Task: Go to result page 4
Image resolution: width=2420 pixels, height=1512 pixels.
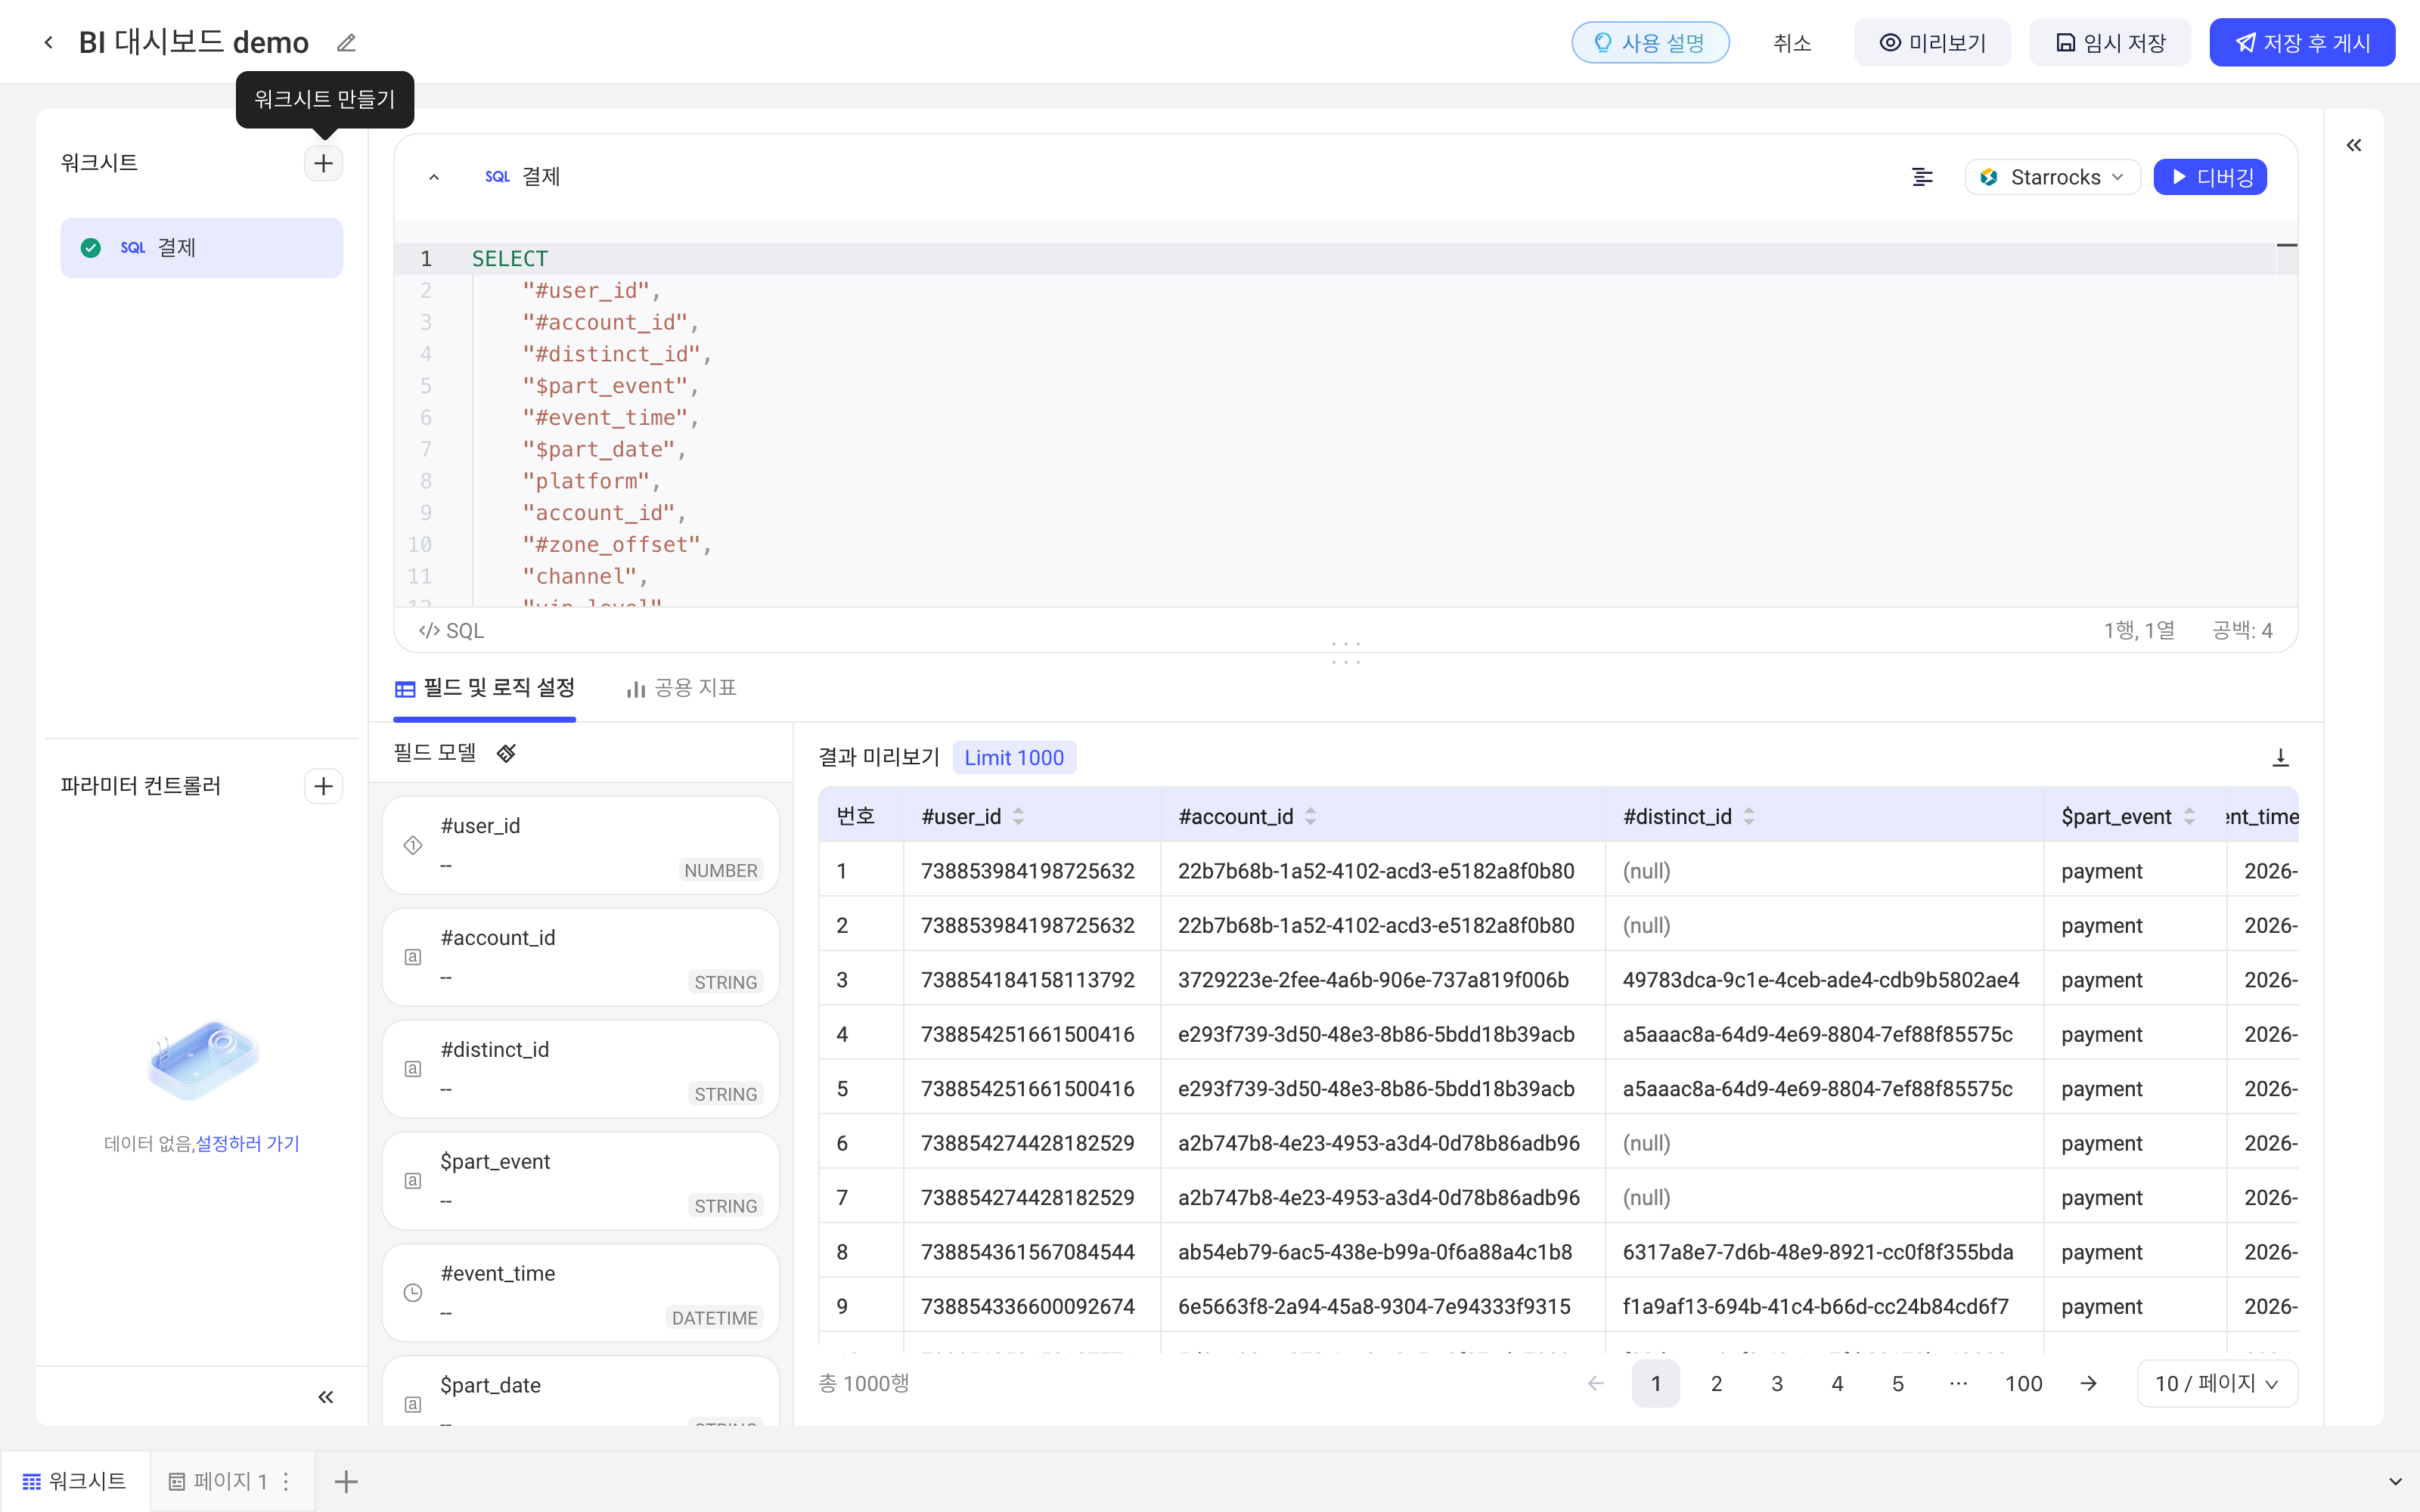Action: click(x=1837, y=1383)
